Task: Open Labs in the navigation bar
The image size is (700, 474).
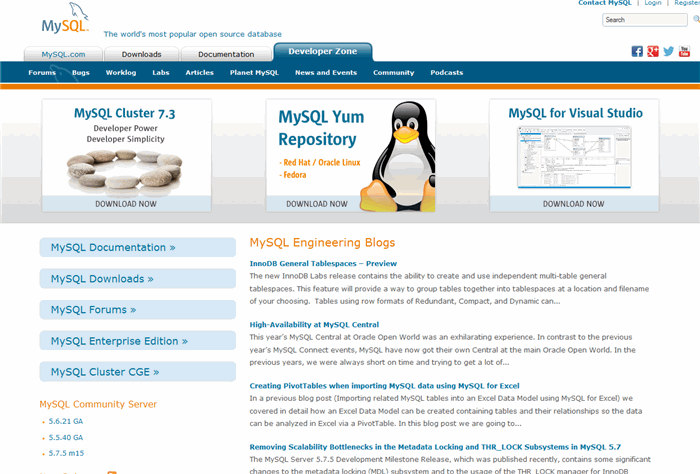Action: coord(161,72)
